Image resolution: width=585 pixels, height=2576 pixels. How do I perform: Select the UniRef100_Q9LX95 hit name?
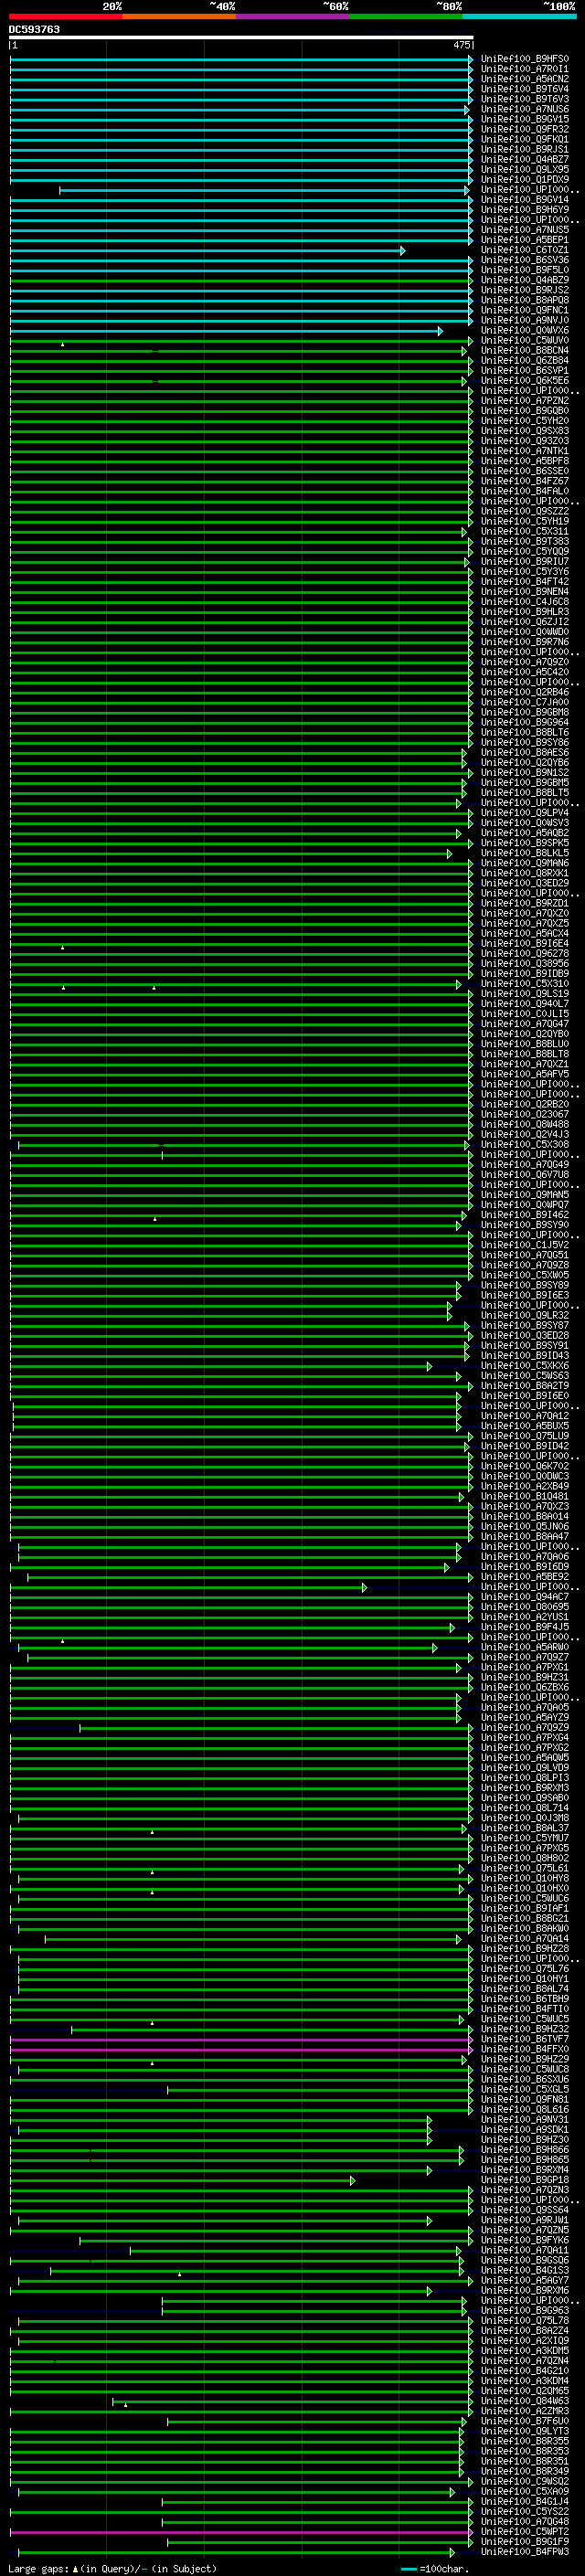pos(524,169)
